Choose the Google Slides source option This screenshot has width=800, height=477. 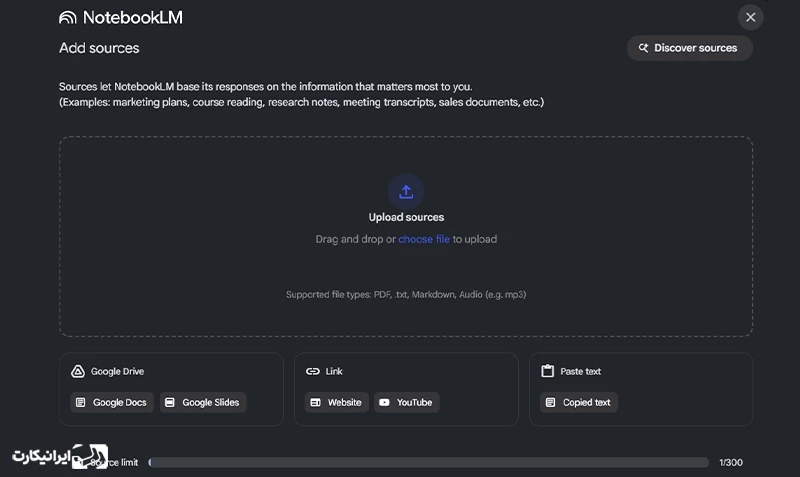point(203,403)
